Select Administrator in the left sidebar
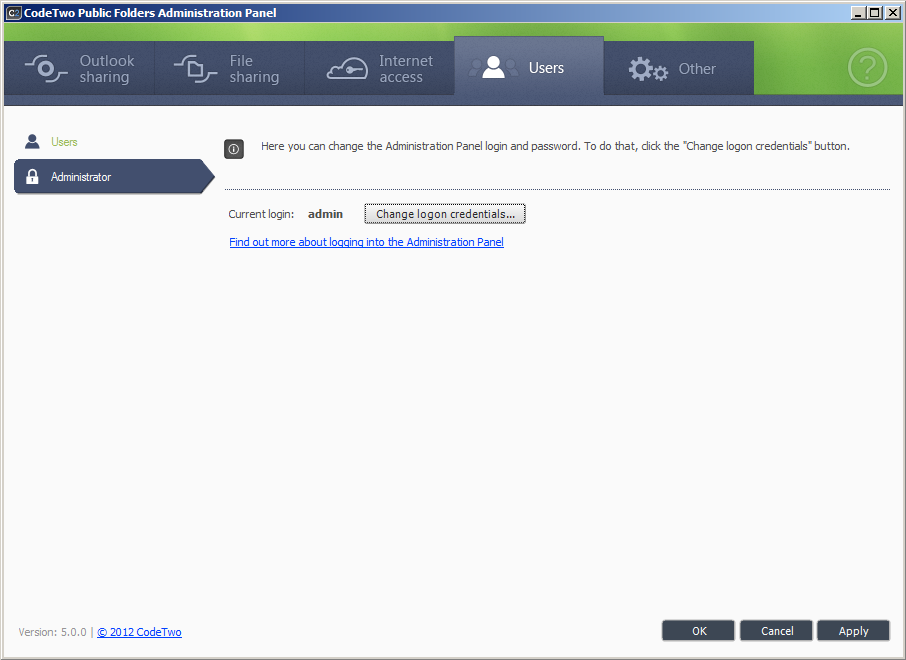Screen dimensions: 906x660 (114, 176)
